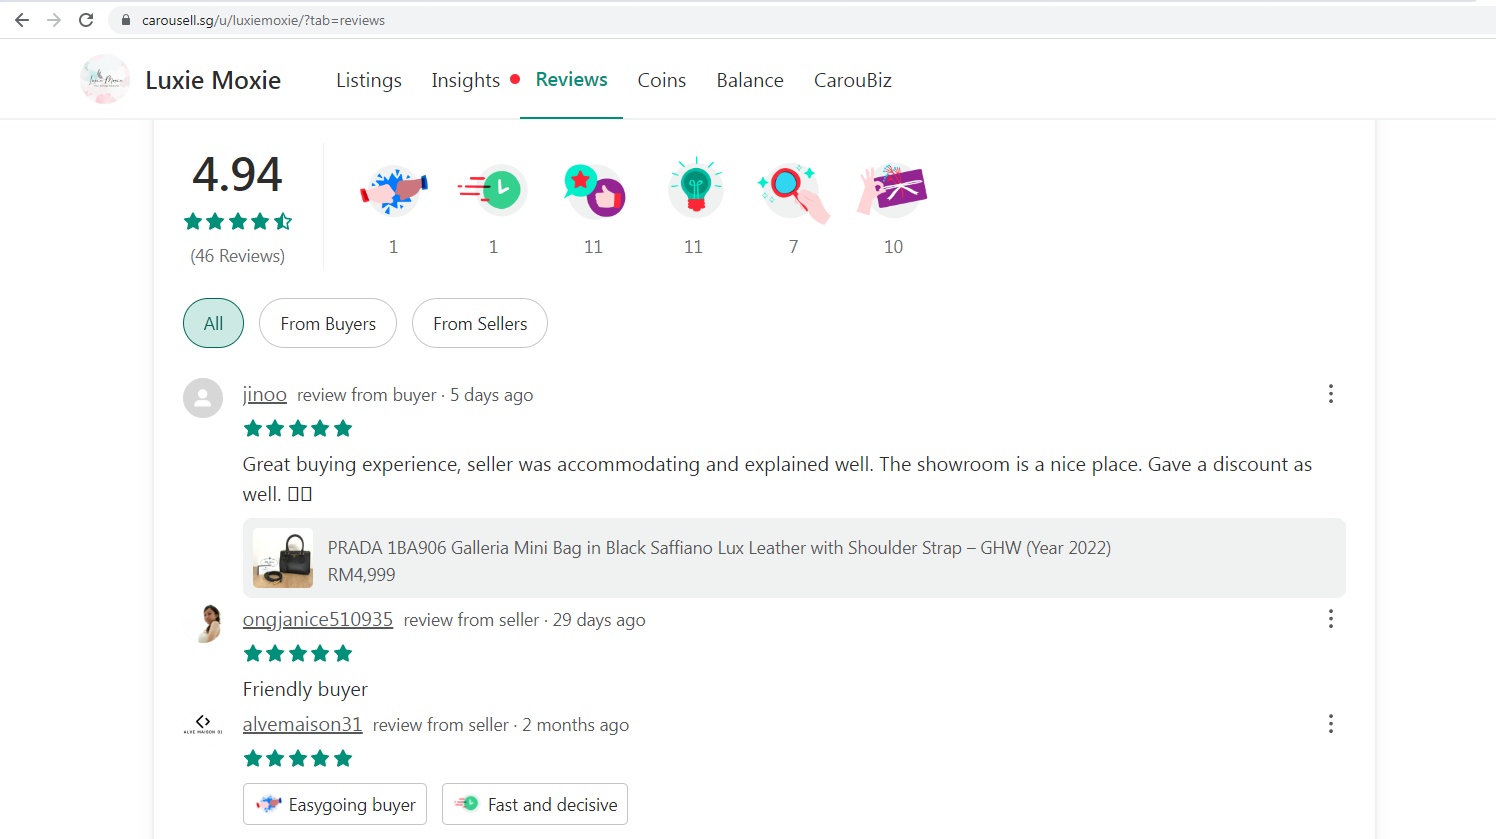
Task: Click the star thumbs-up badge icon
Action: [x=594, y=190]
